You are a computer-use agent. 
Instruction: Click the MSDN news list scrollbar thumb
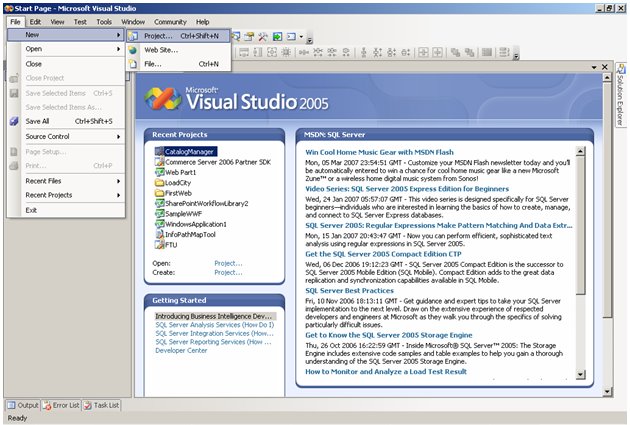(580, 226)
